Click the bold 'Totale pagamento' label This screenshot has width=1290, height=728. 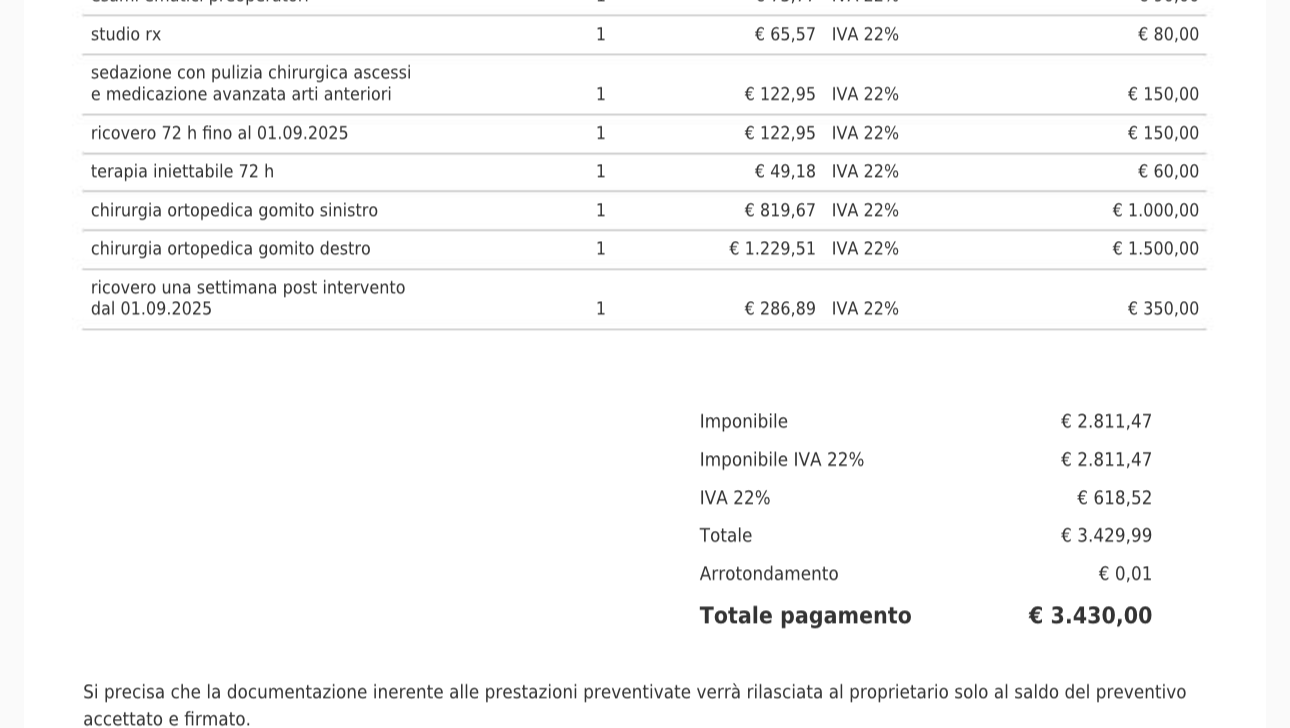[x=805, y=616]
